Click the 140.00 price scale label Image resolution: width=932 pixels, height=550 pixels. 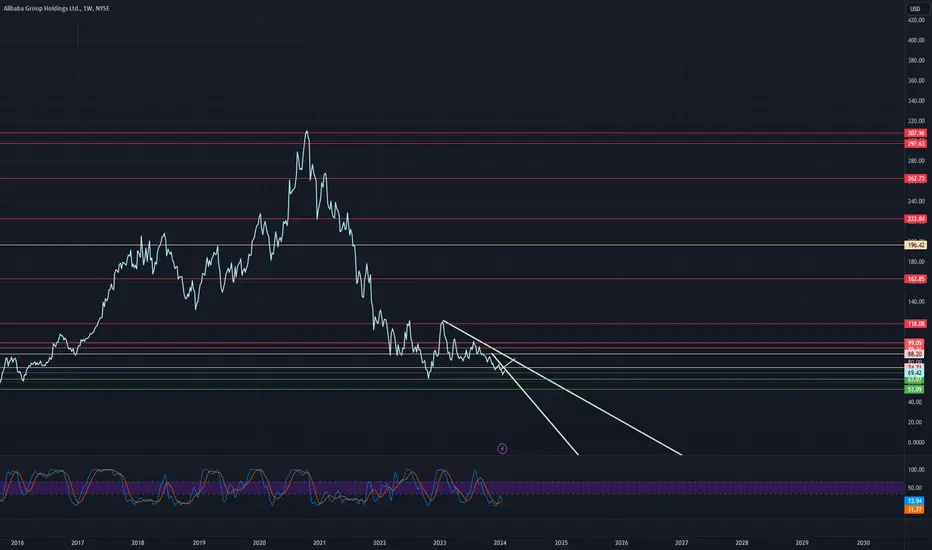916,302
